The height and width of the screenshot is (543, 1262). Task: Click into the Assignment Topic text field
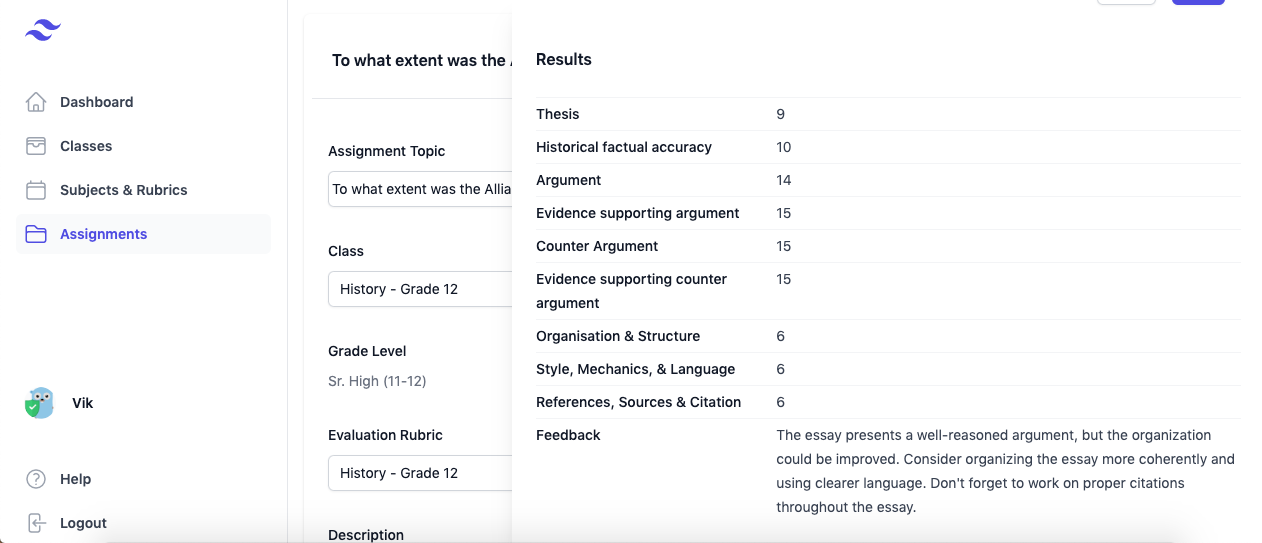tap(420, 189)
